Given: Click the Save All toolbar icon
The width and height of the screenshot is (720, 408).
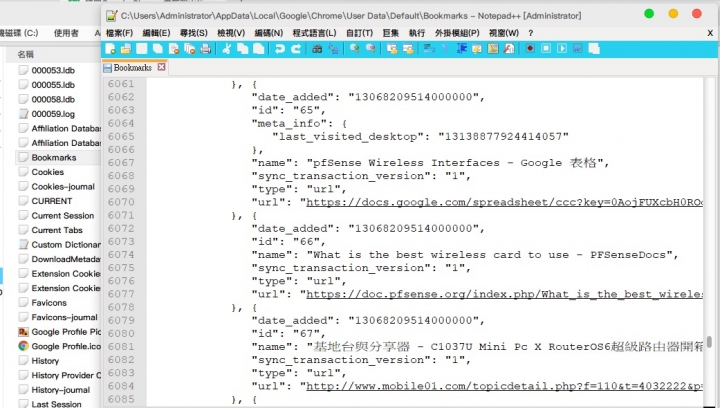Looking at the screenshot, I should point(158,49).
